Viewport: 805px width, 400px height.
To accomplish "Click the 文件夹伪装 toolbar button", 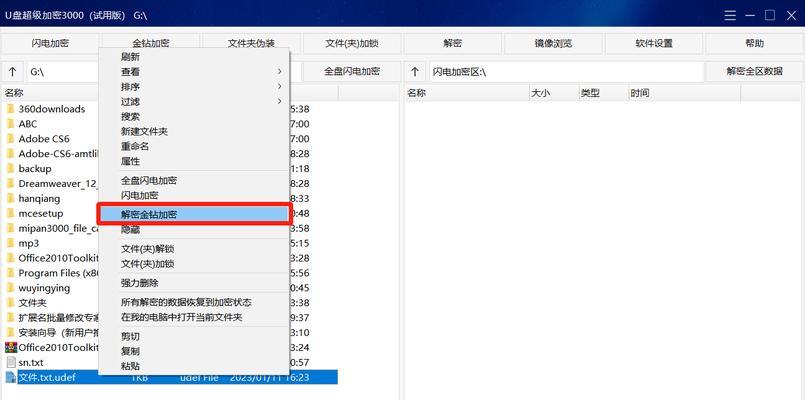I will pos(252,44).
